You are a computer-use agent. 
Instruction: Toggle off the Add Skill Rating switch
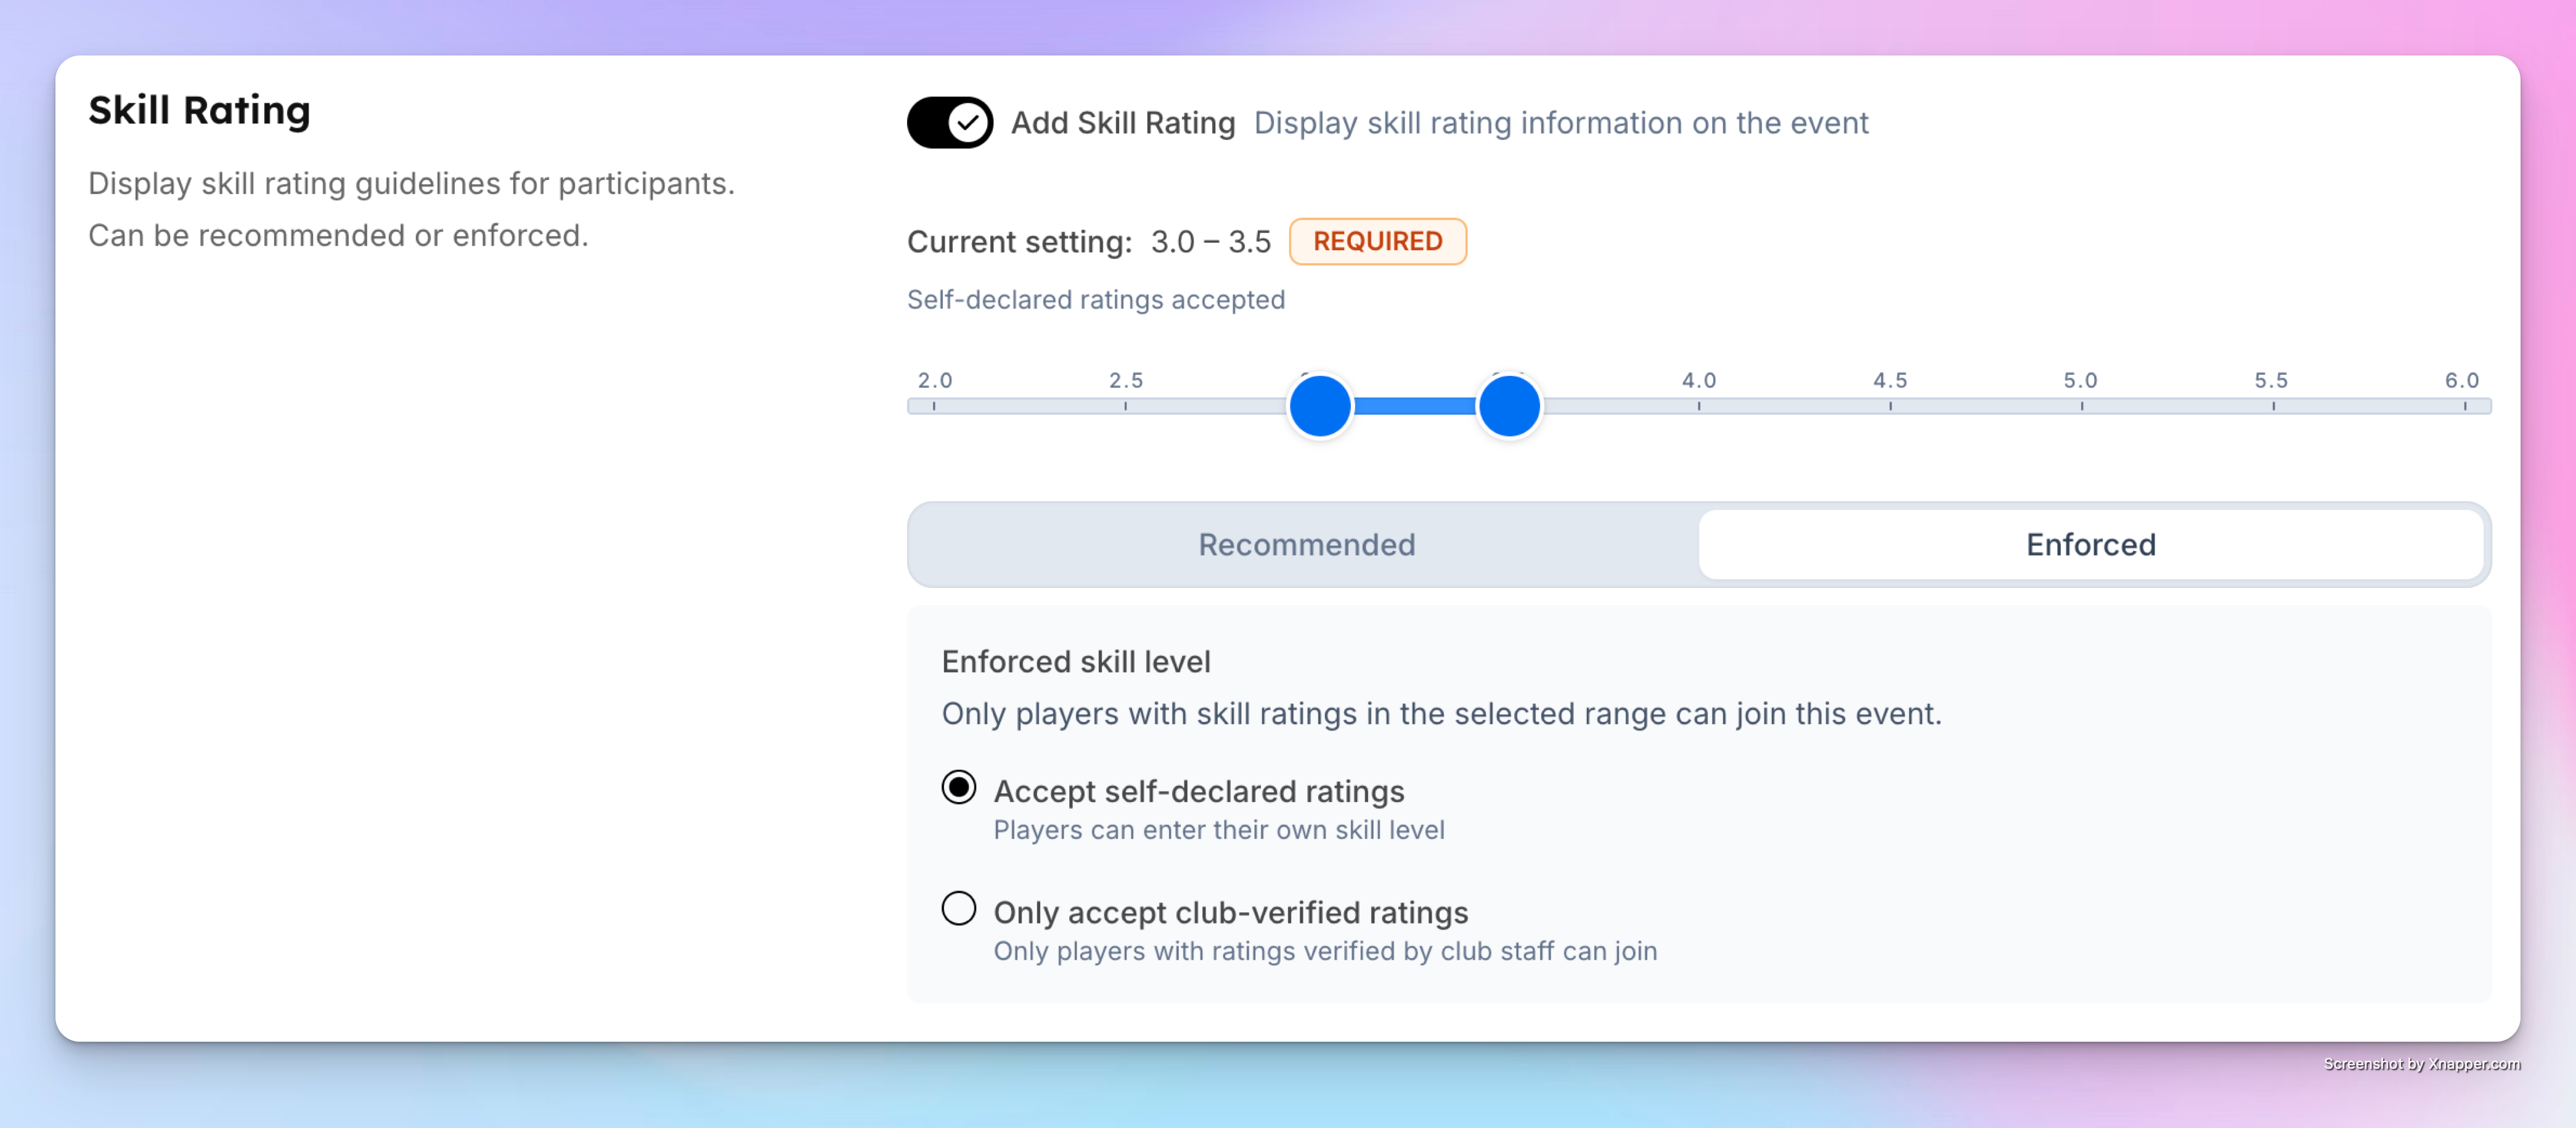(949, 122)
